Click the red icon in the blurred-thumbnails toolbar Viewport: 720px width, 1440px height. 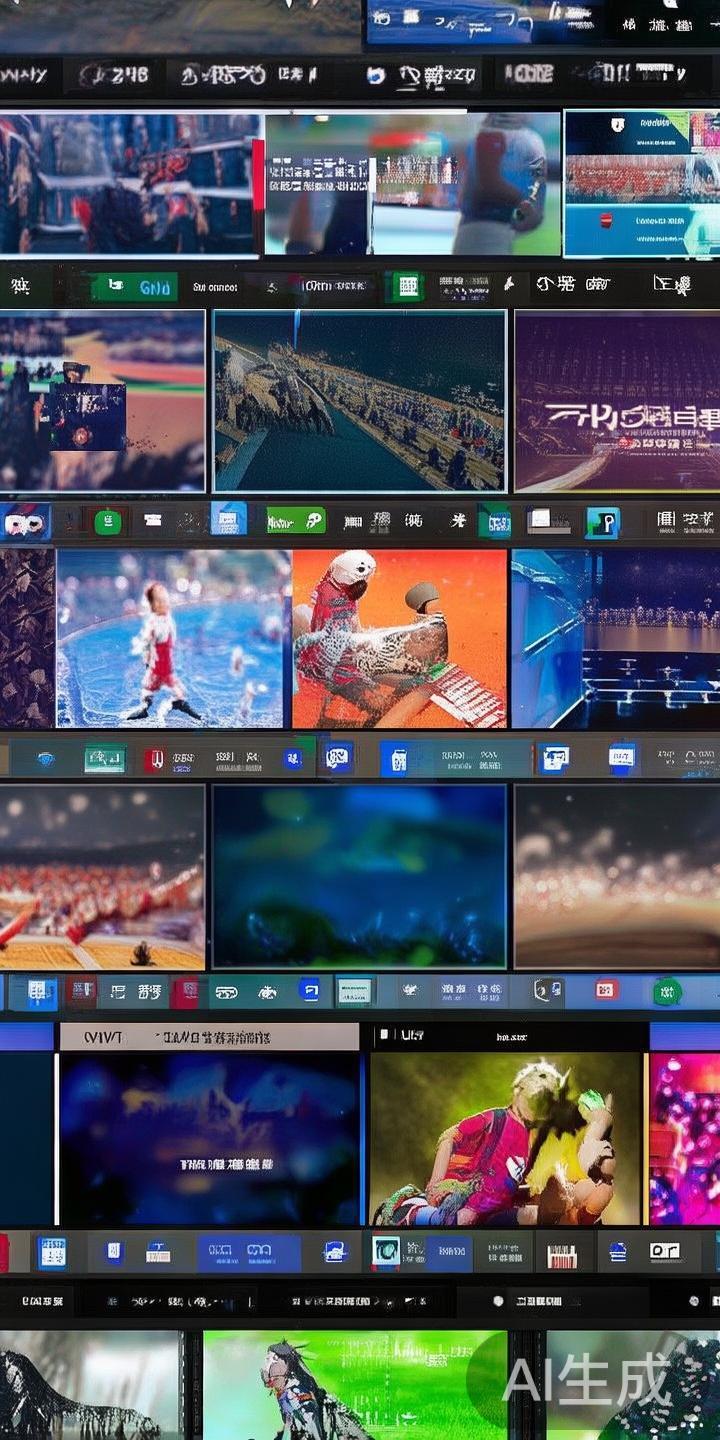coord(606,990)
